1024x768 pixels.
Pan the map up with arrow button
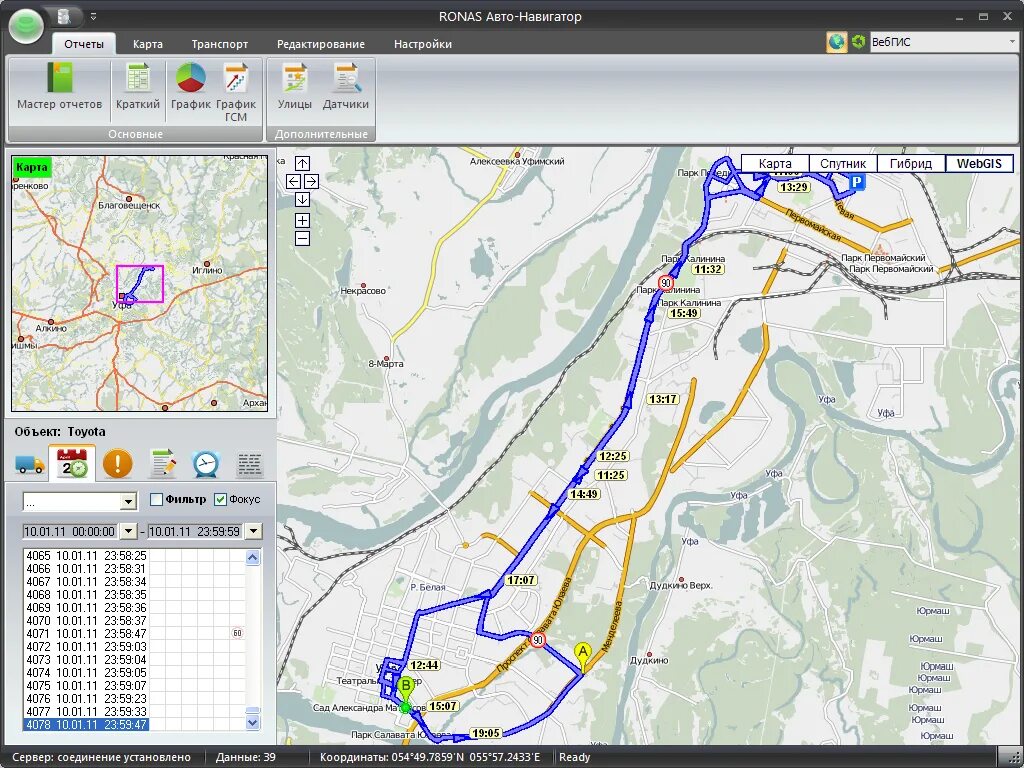(302, 163)
